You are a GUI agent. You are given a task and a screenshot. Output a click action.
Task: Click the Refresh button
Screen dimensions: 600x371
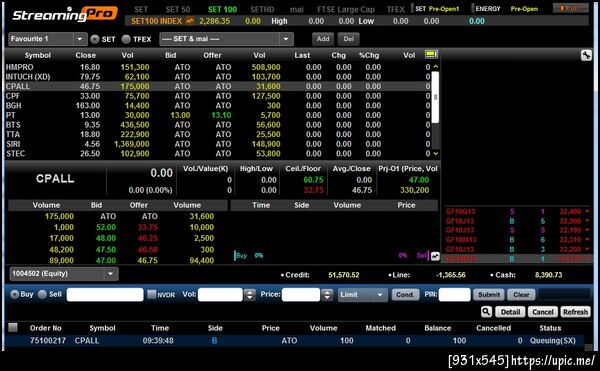[575, 312]
